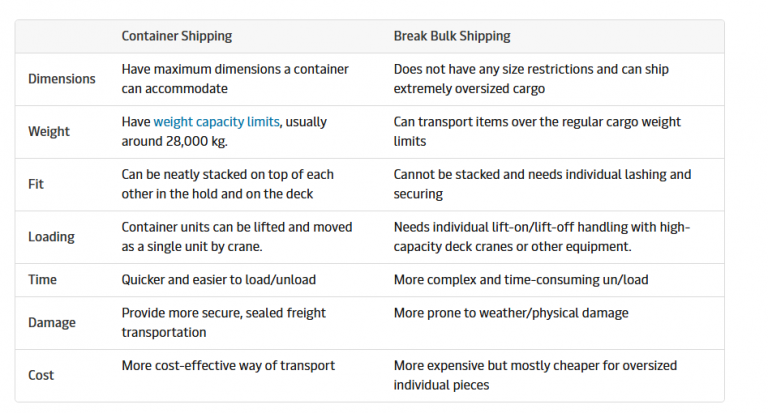768x413 pixels.
Task: Select the "Weight" row label
Action: [50, 132]
